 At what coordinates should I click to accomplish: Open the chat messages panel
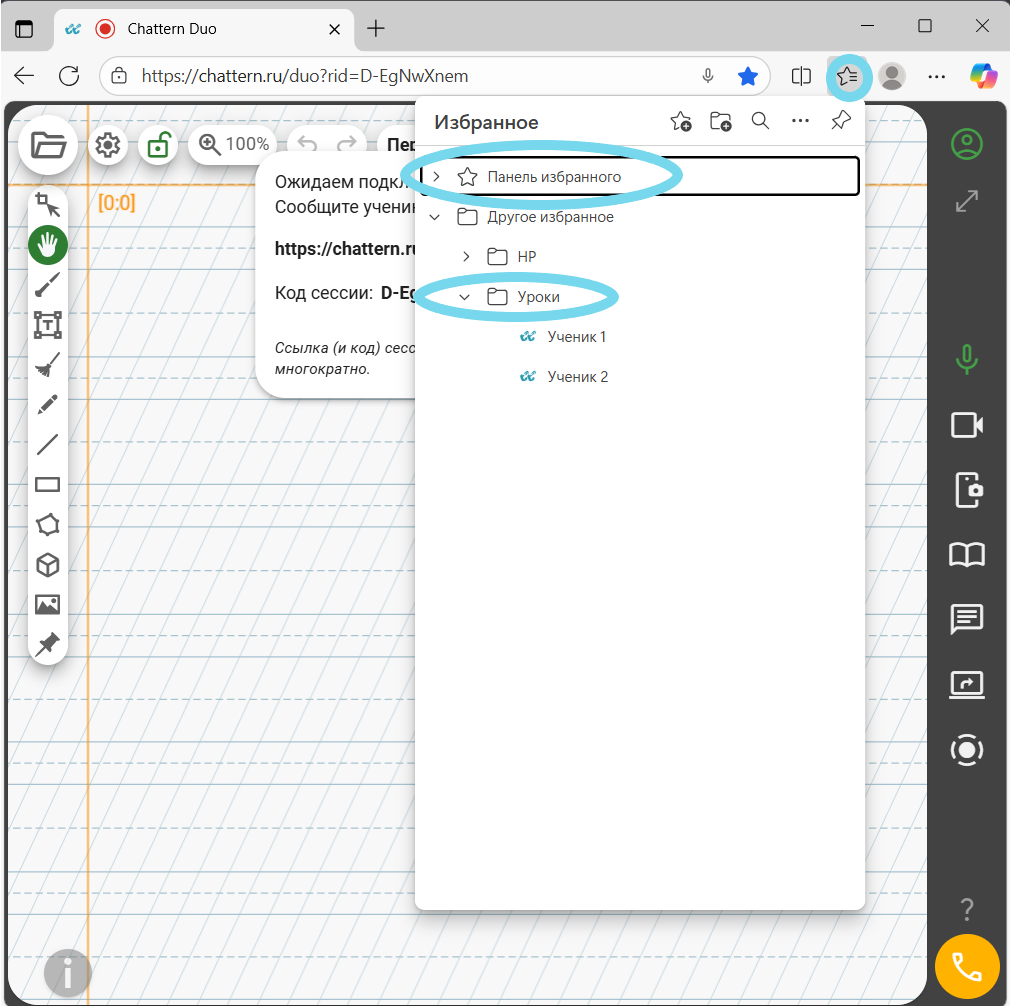click(966, 620)
